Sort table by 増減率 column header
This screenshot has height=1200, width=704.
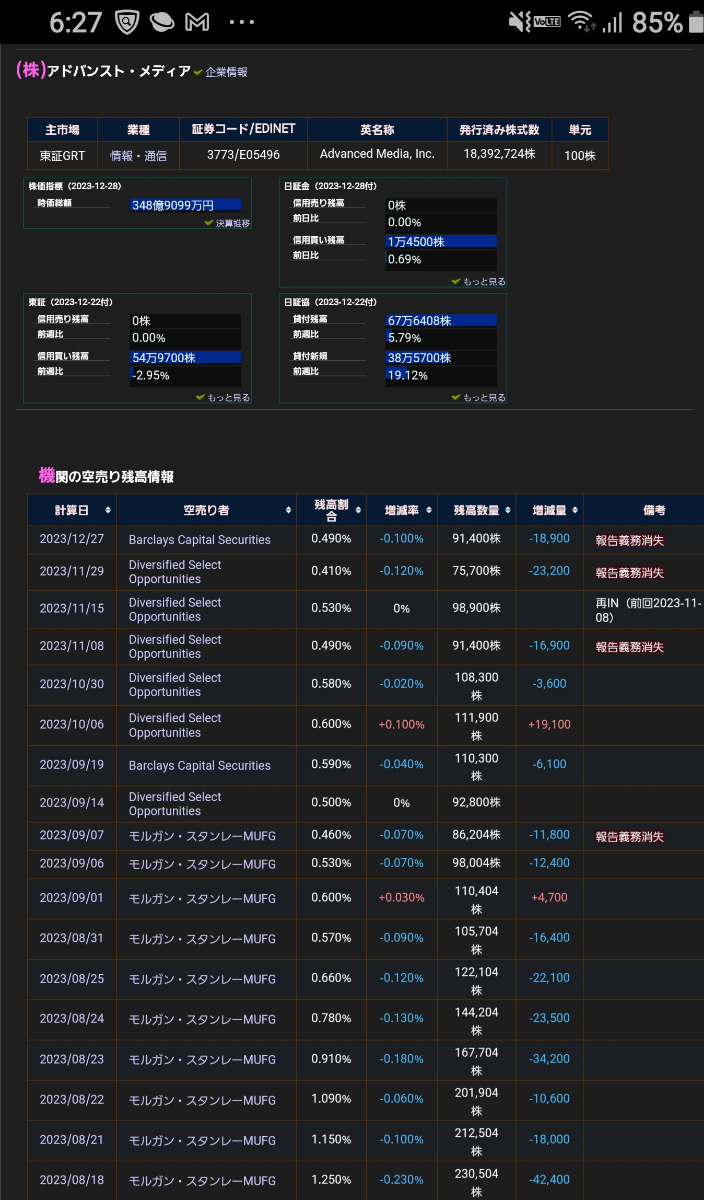coord(402,510)
